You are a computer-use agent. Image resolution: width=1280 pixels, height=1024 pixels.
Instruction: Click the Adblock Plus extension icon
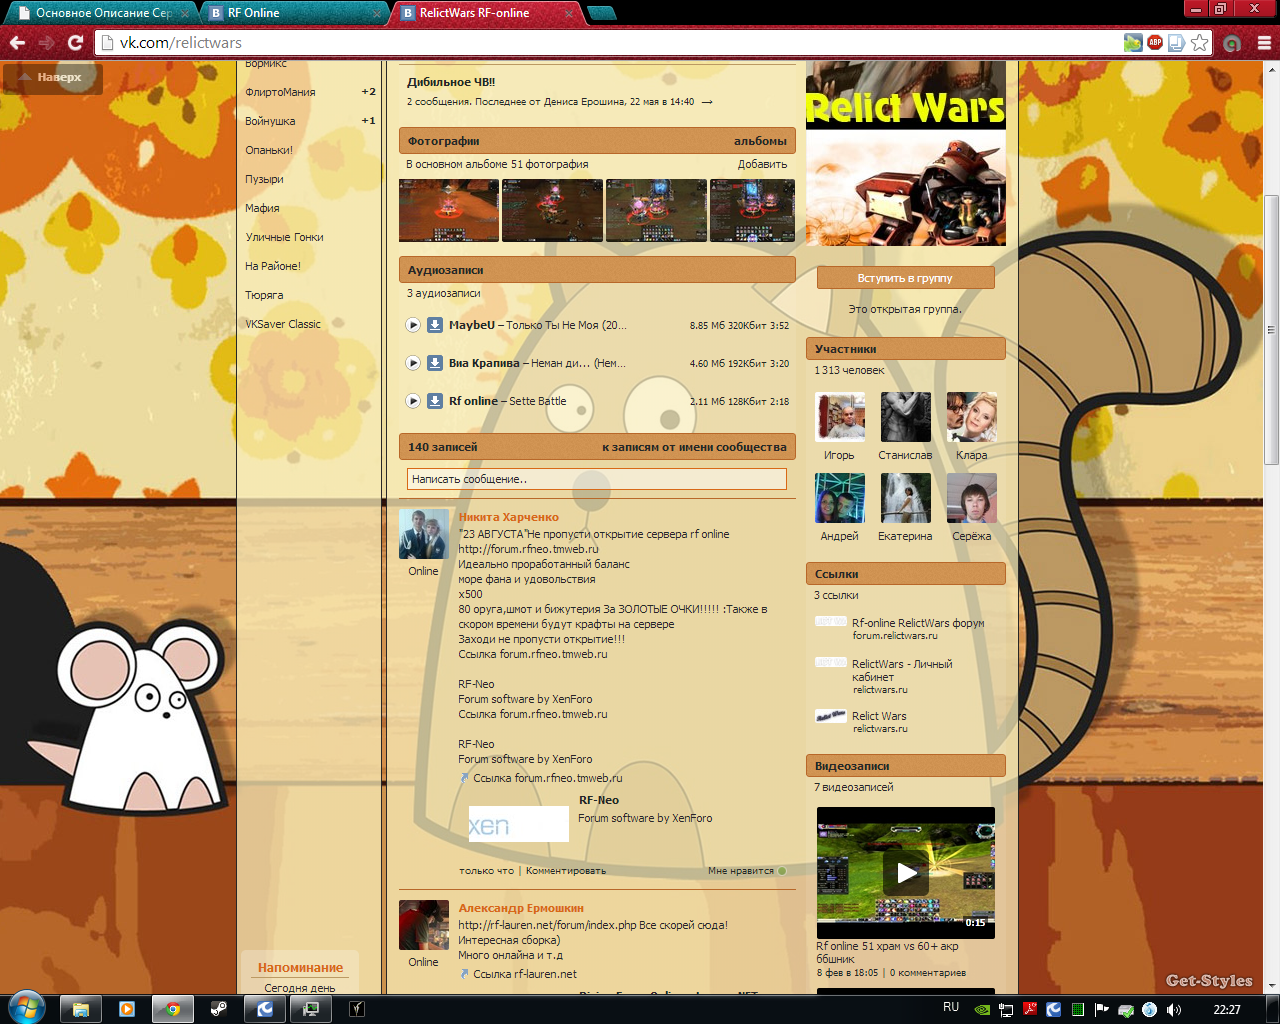tap(1155, 43)
